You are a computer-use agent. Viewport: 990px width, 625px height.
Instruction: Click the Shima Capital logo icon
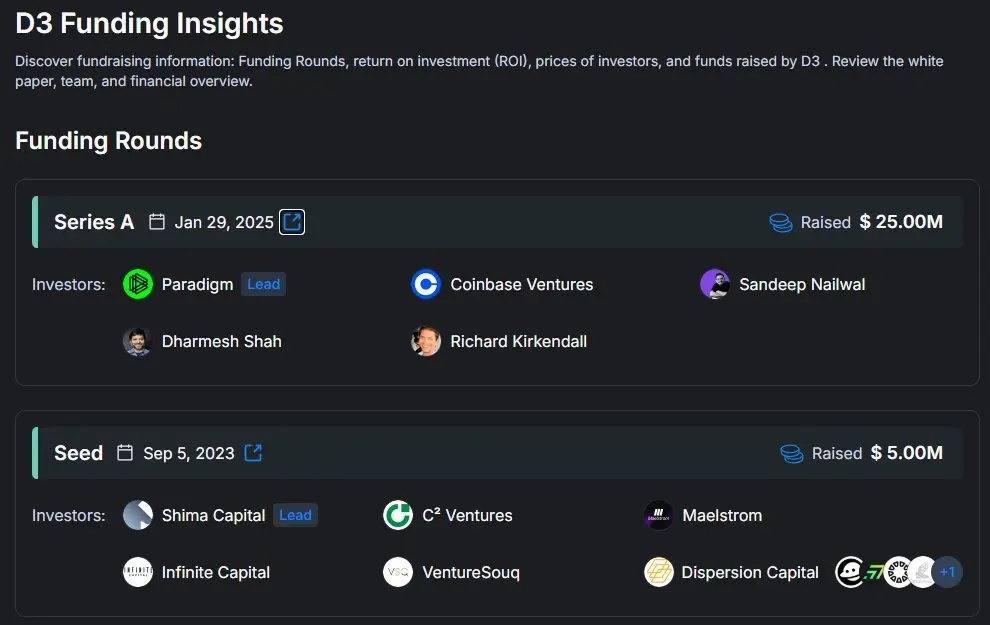point(138,515)
